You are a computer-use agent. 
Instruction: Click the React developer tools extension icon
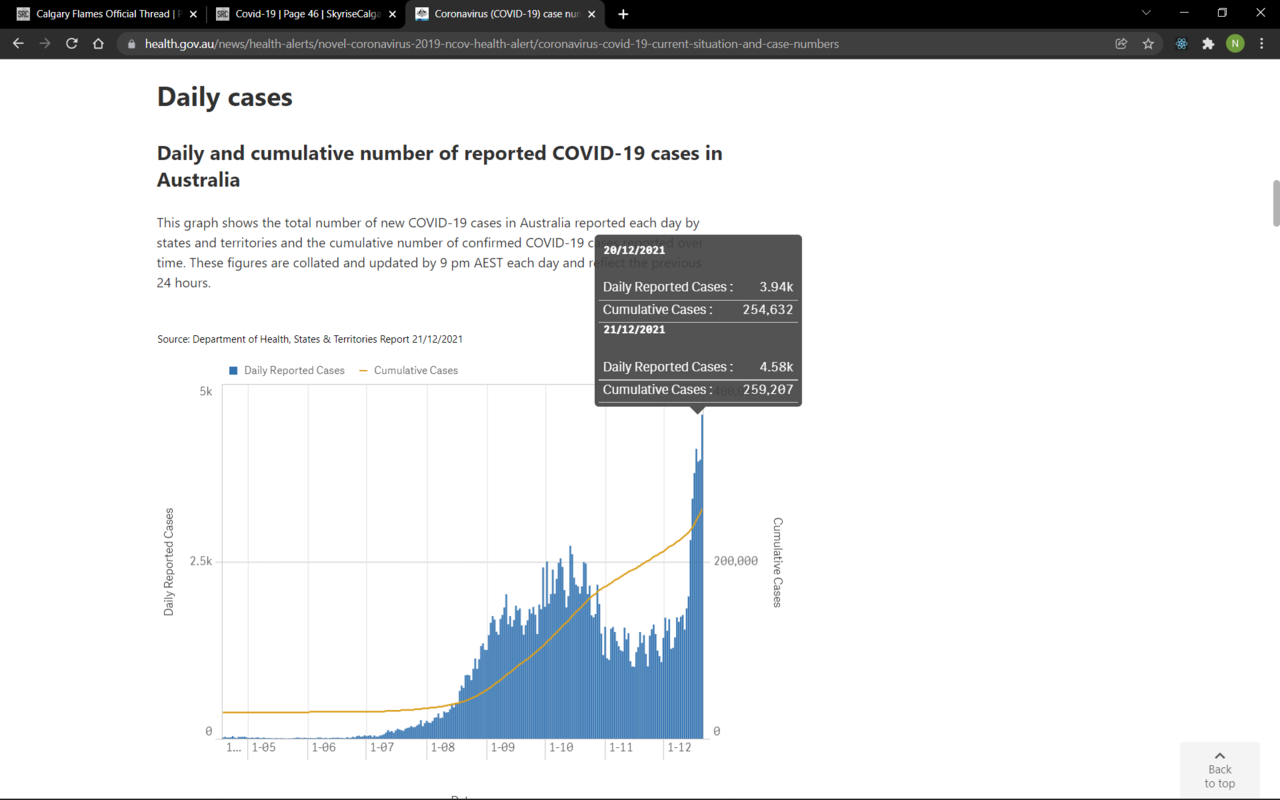pos(1182,44)
